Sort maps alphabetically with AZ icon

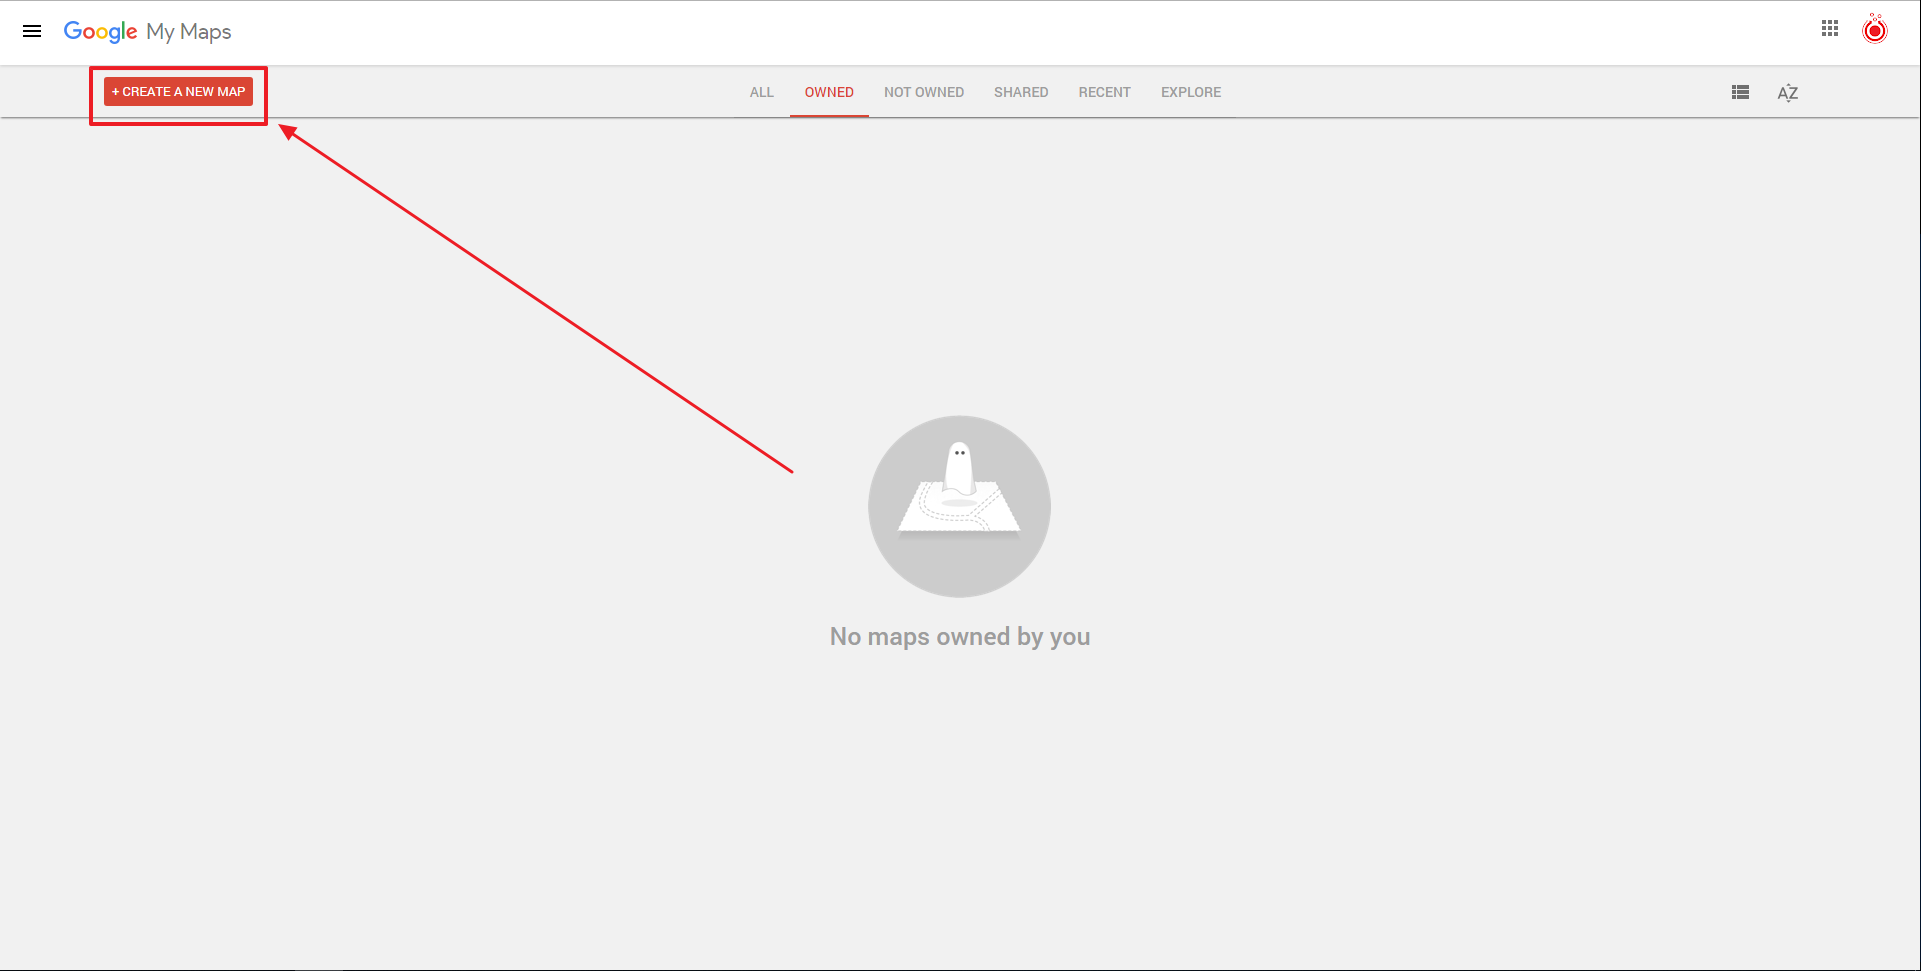(x=1787, y=93)
